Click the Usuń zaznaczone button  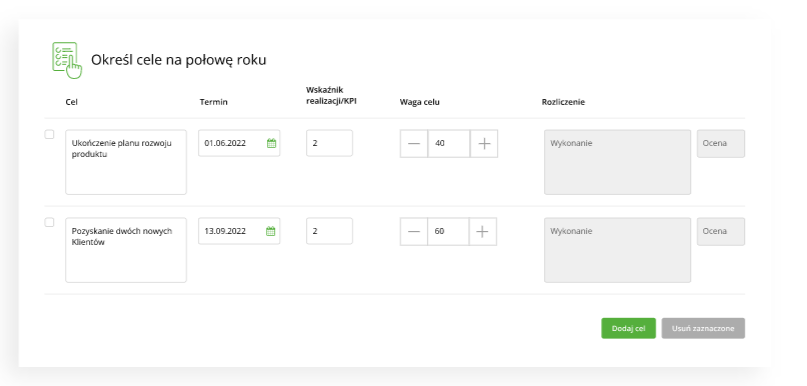pyautogui.click(x=703, y=328)
